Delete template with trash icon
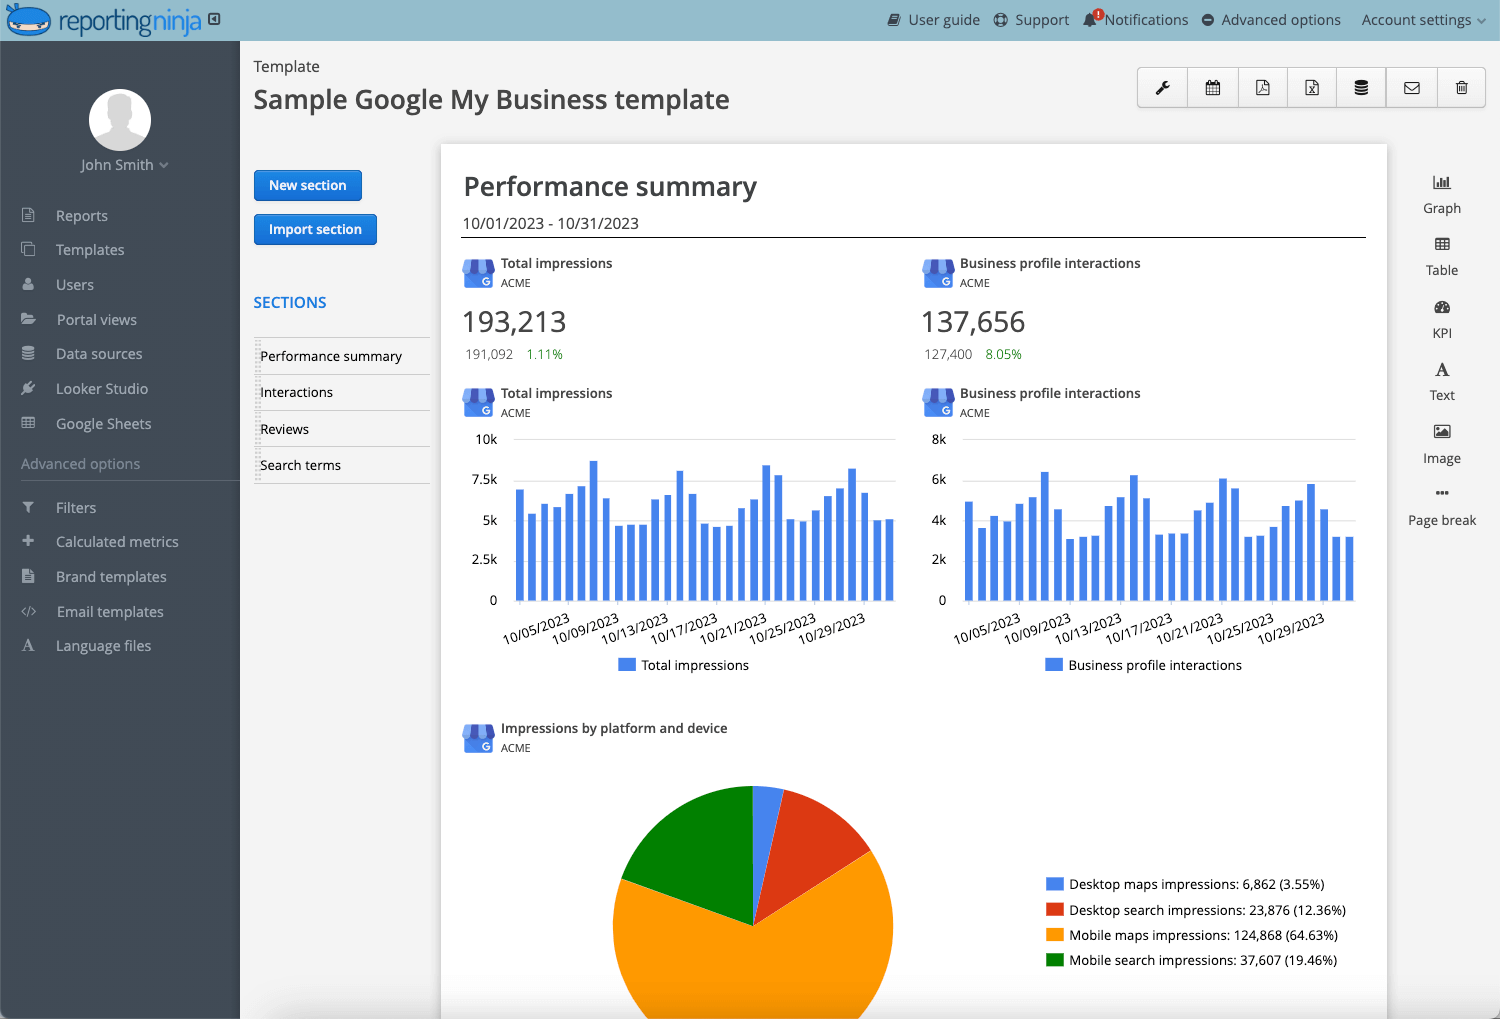Screen dimensions: 1500x1019 [x=1461, y=88]
